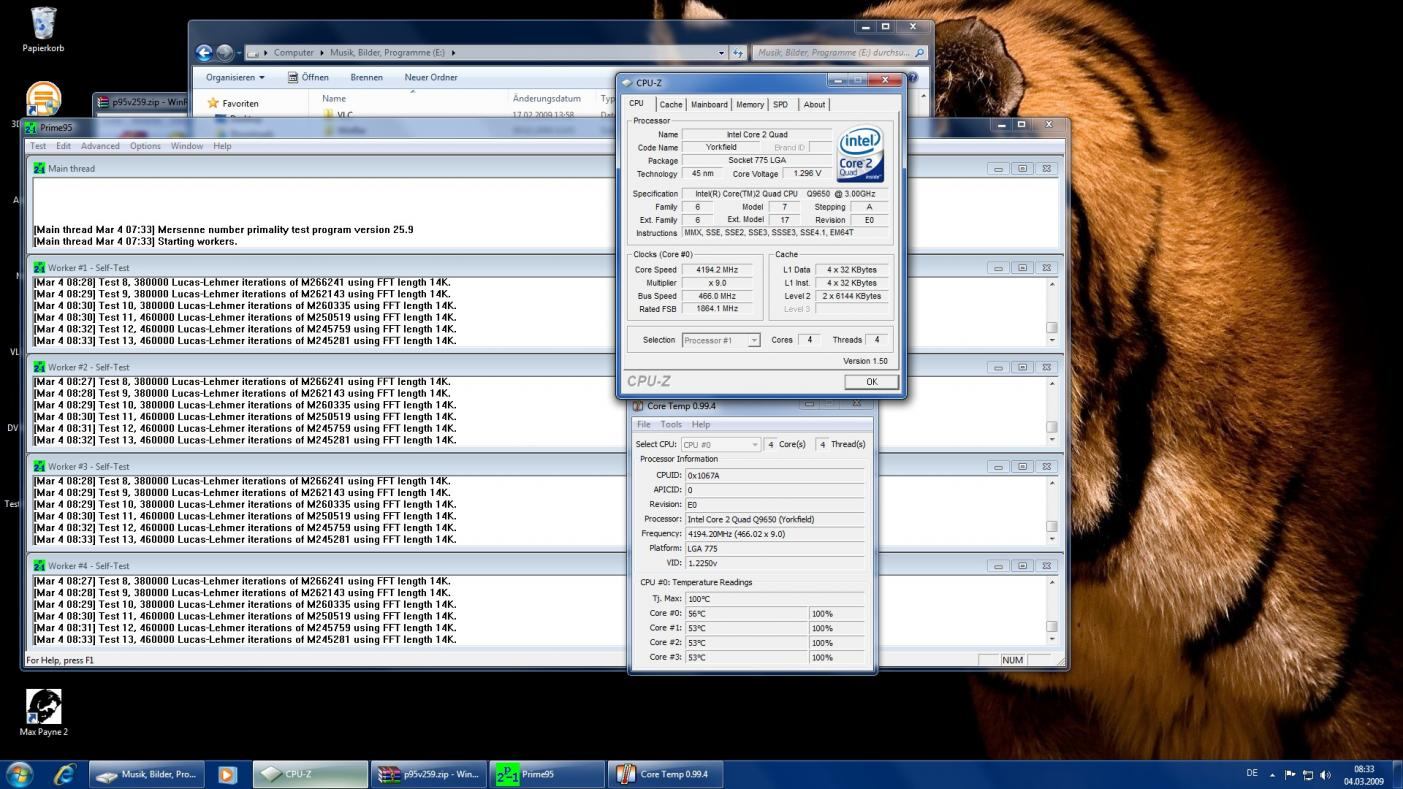
Task: Click the Frequency value 4194.20MHz in Core Temp
Action: coord(775,534)
